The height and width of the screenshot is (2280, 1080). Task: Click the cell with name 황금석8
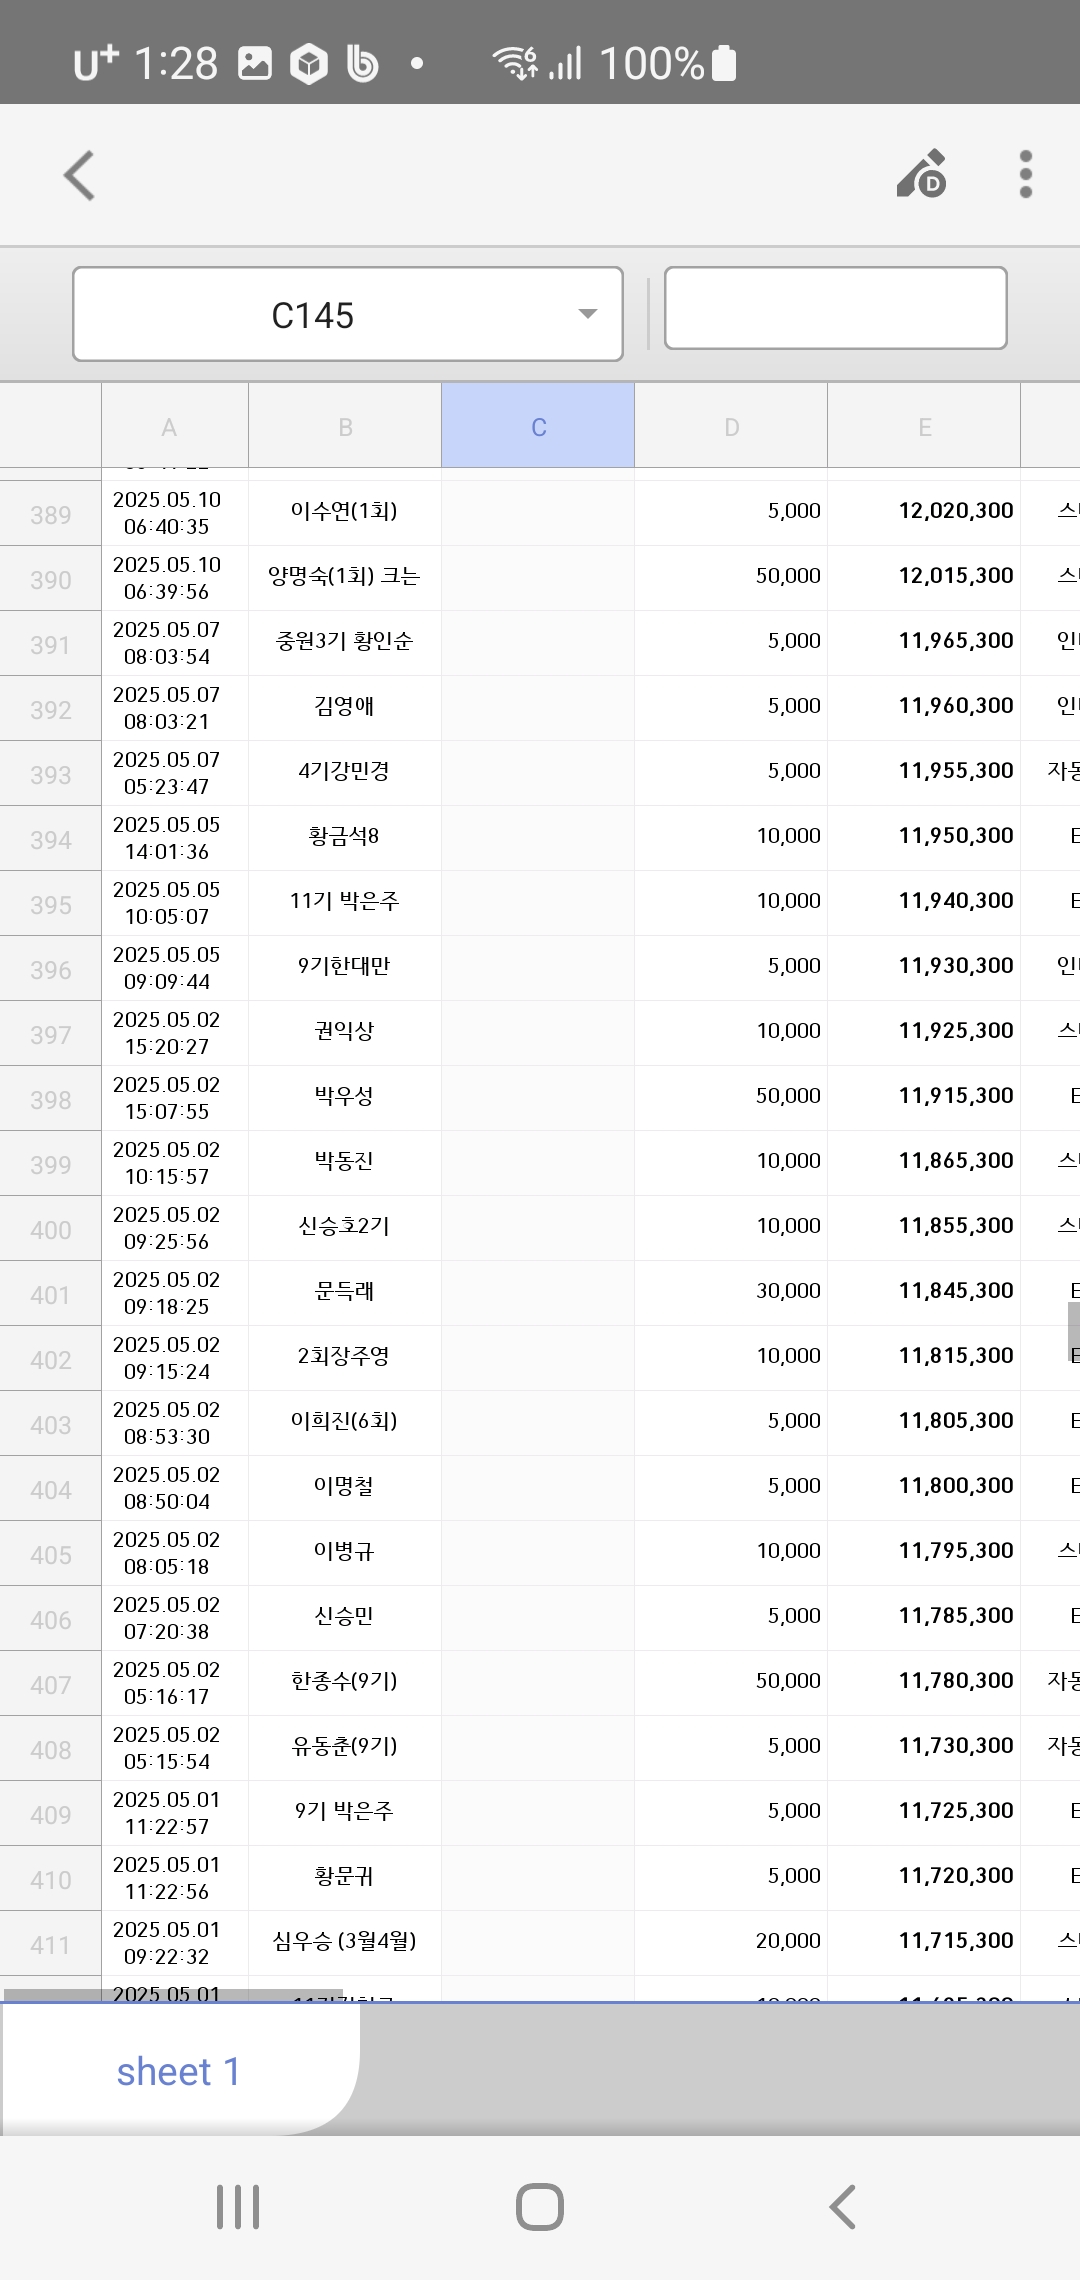point(344,836)
